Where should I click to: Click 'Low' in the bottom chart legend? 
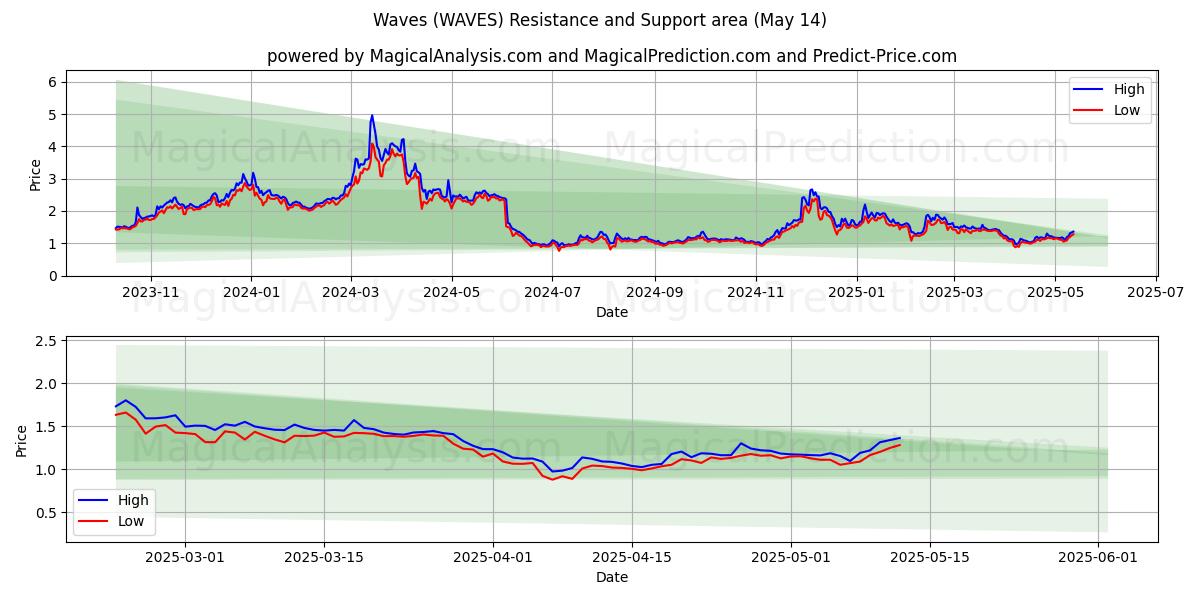(x=131, y=521)
